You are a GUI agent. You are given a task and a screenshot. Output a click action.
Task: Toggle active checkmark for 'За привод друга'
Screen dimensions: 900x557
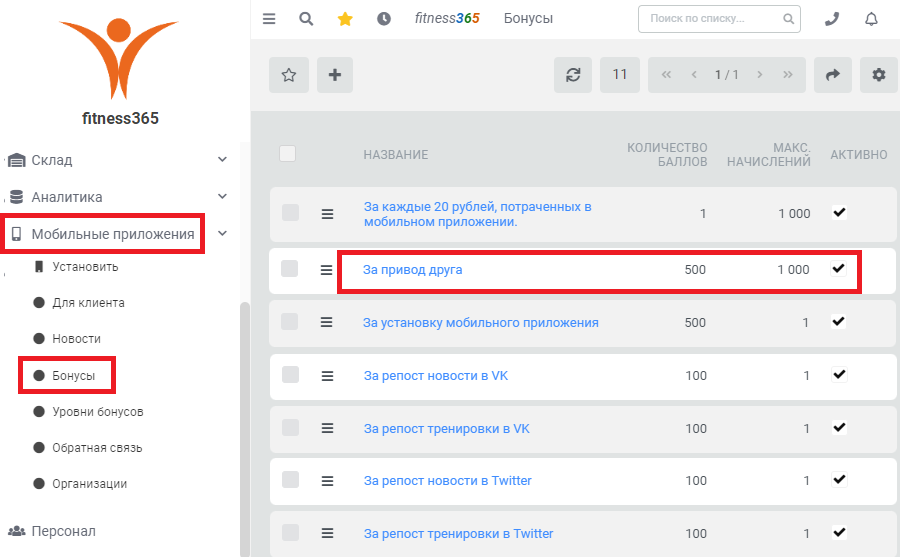[839, 268]
